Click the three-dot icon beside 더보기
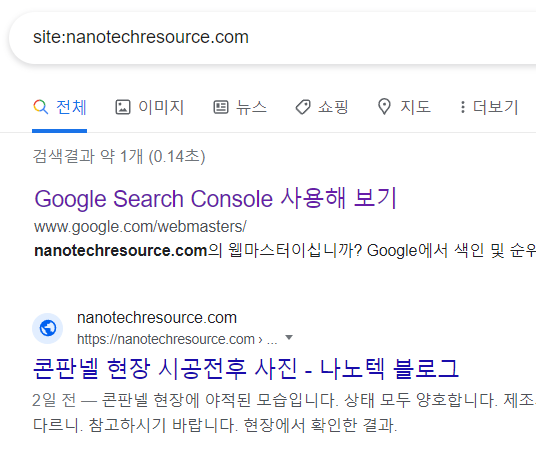This screenshot has height=454, width=536. (x=463, y=107)
